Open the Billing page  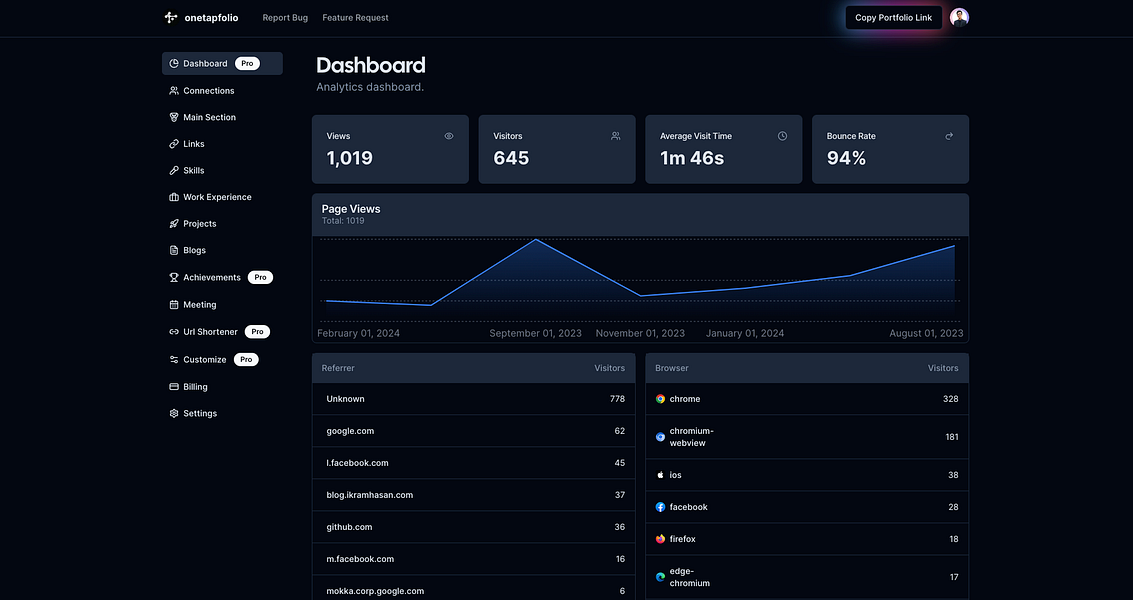(x=195, y=387)
